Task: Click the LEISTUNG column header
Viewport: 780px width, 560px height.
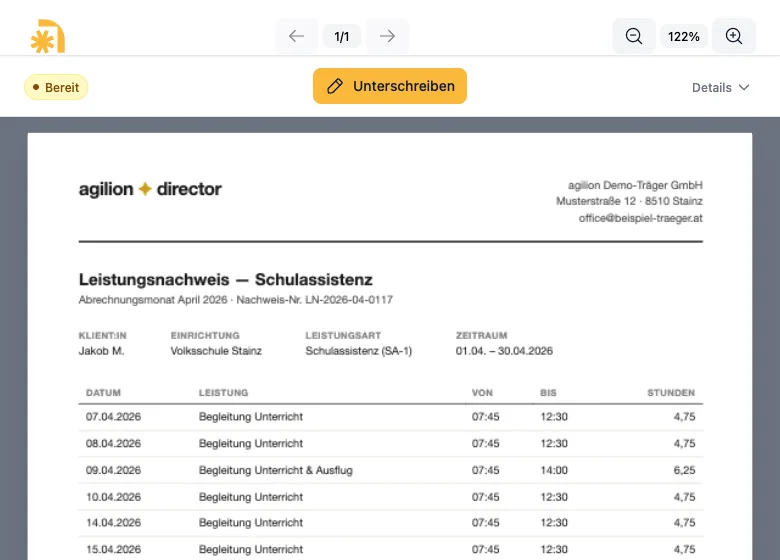Action: 223,393
